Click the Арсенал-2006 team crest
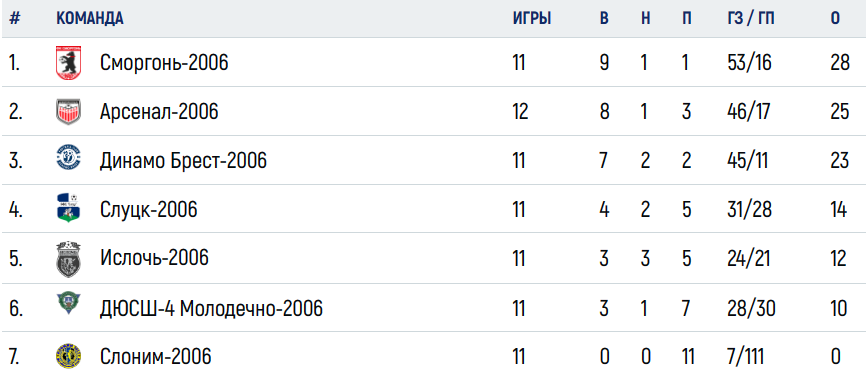This screenshot has height=376, width=866. pyautogui.click(x=68, y=112)
